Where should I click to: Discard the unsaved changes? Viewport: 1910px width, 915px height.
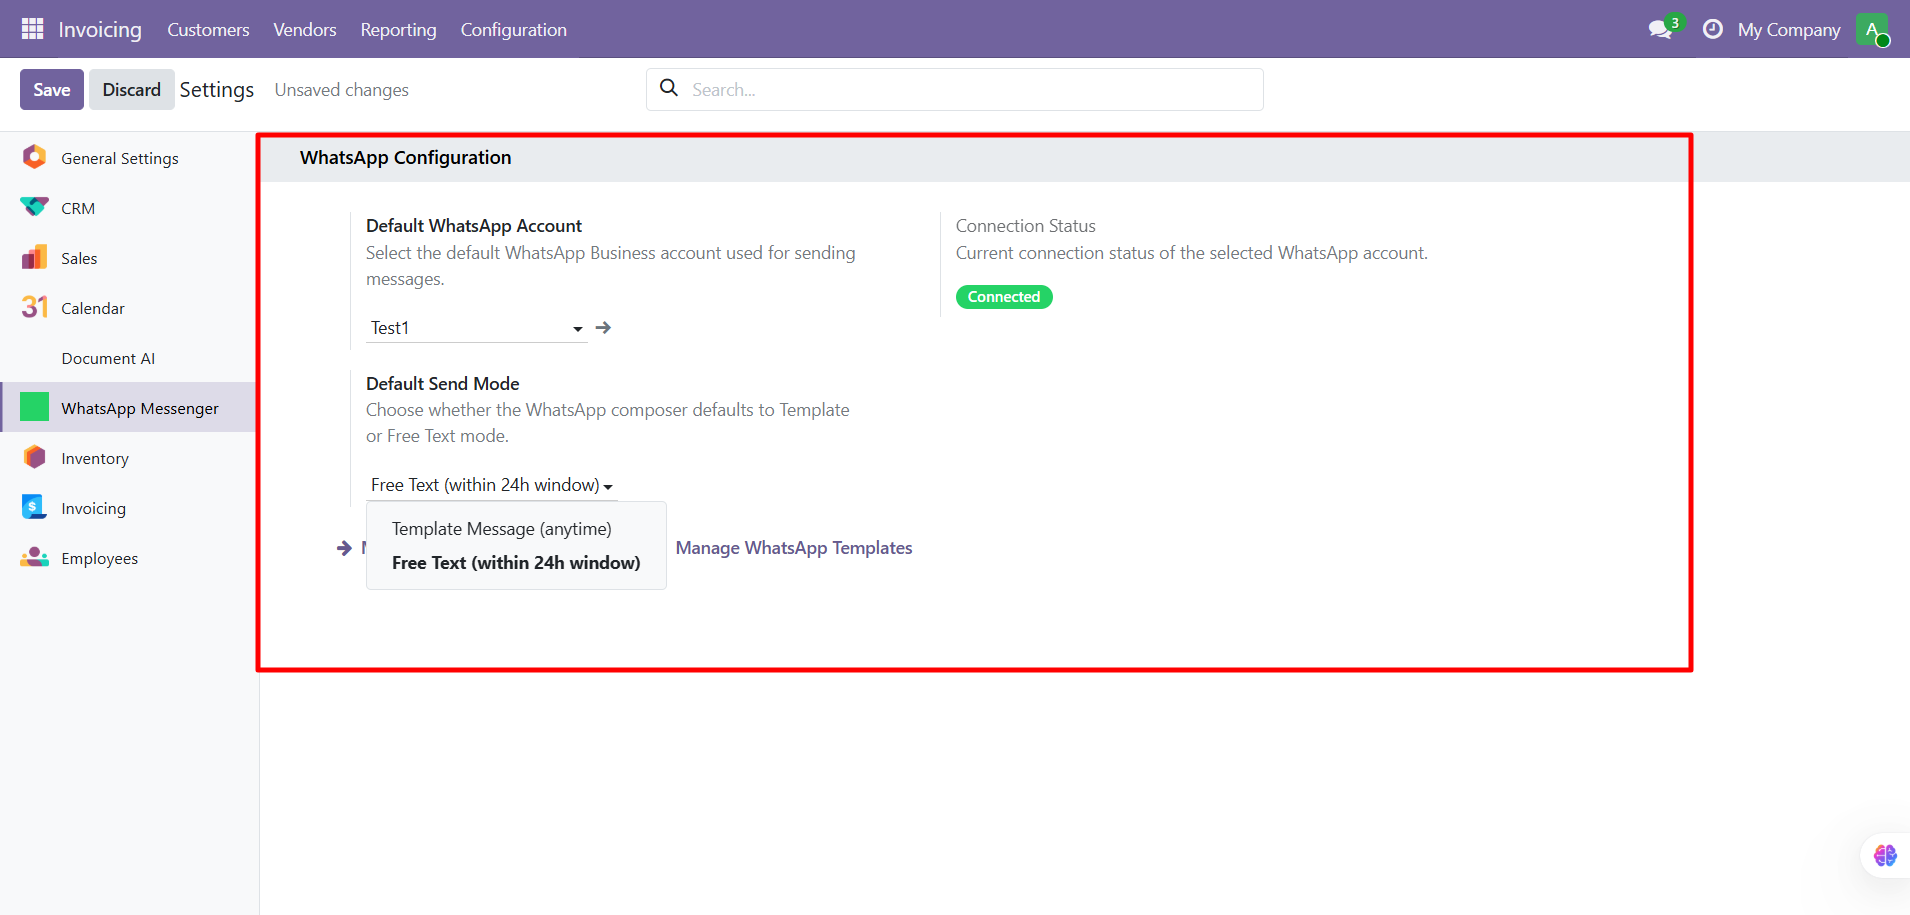(x=131, y=90)
